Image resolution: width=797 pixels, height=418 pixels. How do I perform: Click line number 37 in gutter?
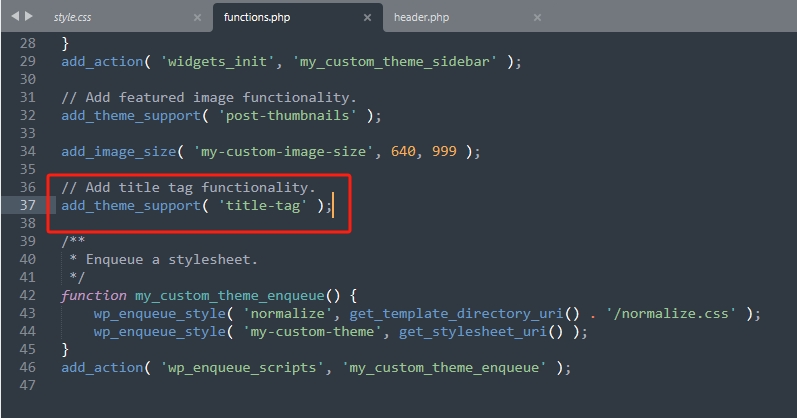click(27, 205)
